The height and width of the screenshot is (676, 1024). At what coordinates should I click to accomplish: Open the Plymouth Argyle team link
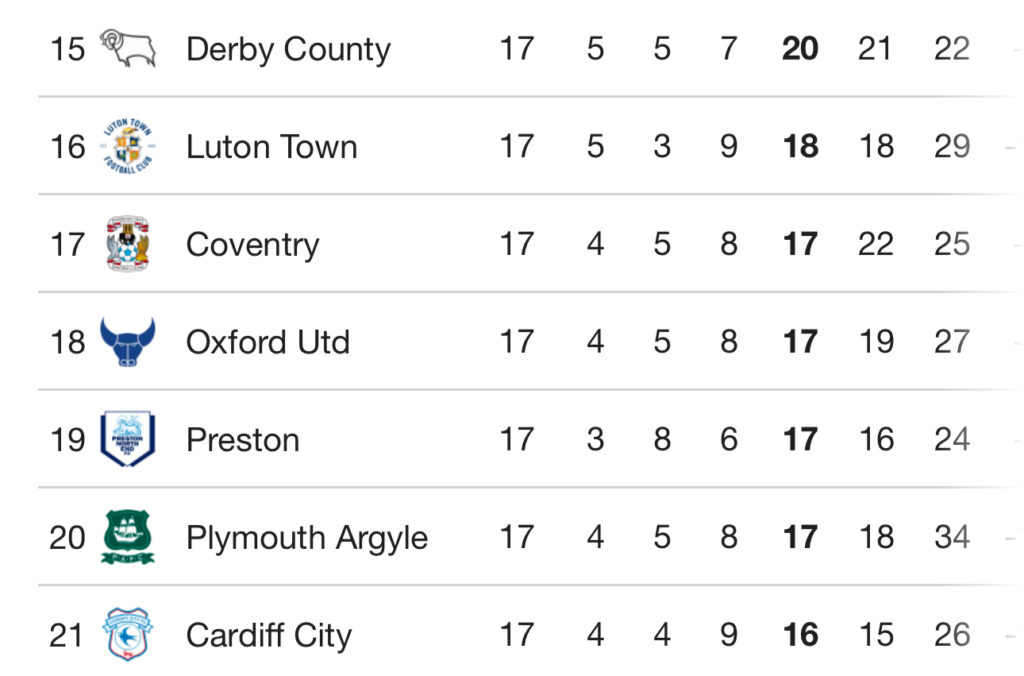tap(307, 539)
